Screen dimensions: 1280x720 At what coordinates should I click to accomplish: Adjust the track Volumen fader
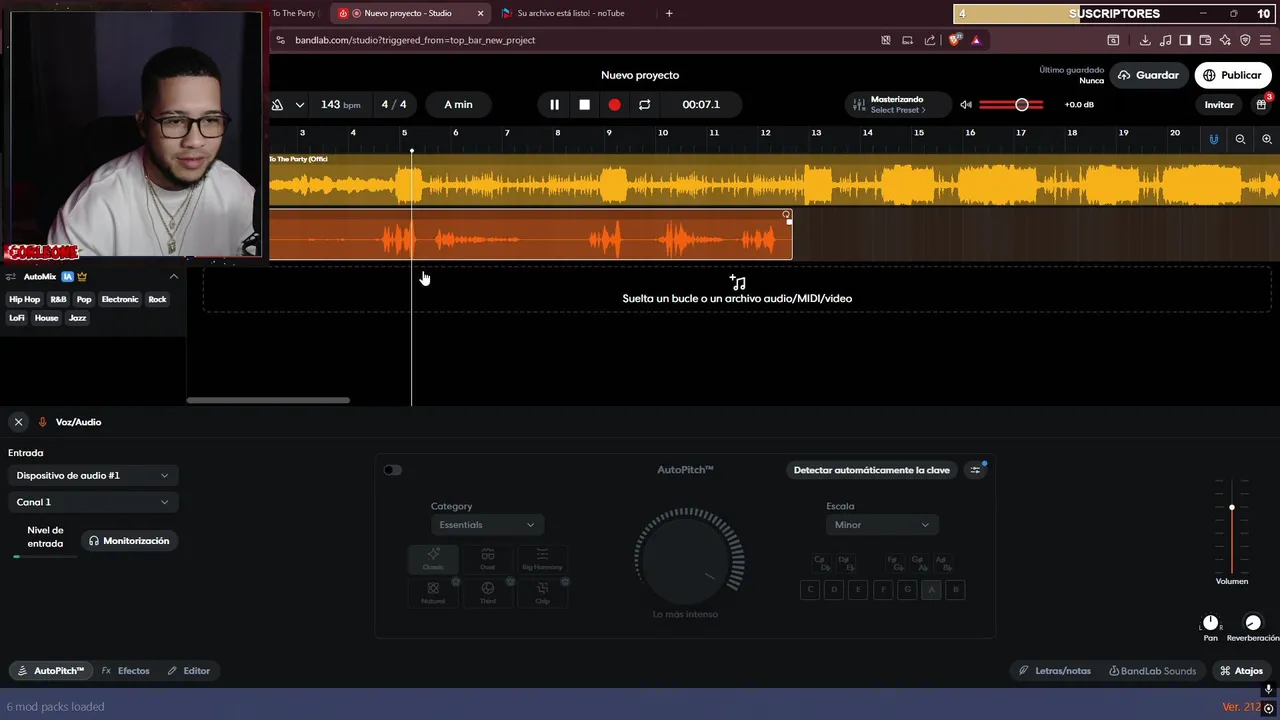tap(1232, 508)
